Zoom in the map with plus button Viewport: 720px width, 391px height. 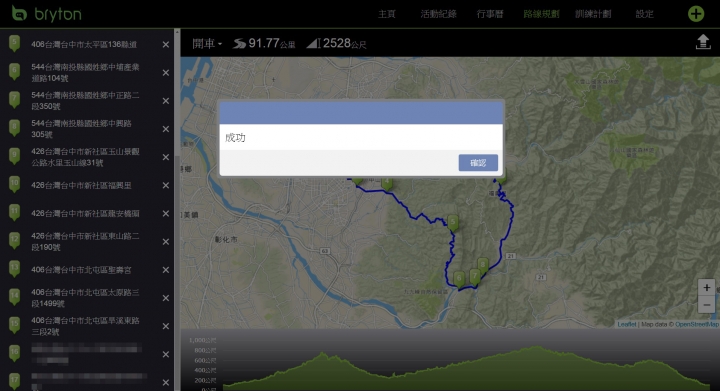[x=707, y=288]
